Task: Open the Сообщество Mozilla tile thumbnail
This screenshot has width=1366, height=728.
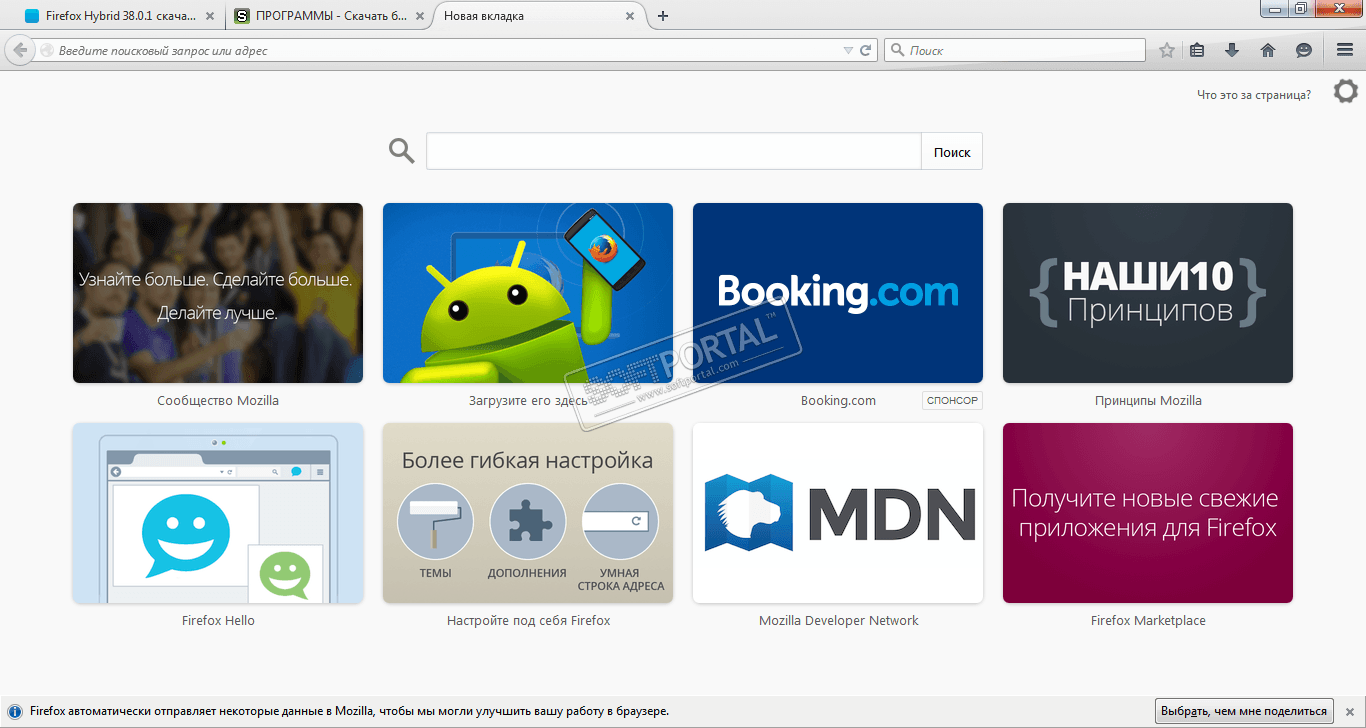Action: pos(218,293)
